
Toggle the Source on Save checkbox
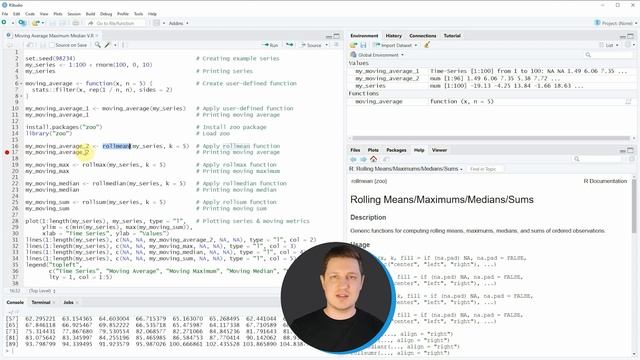(x=52, y=45)
